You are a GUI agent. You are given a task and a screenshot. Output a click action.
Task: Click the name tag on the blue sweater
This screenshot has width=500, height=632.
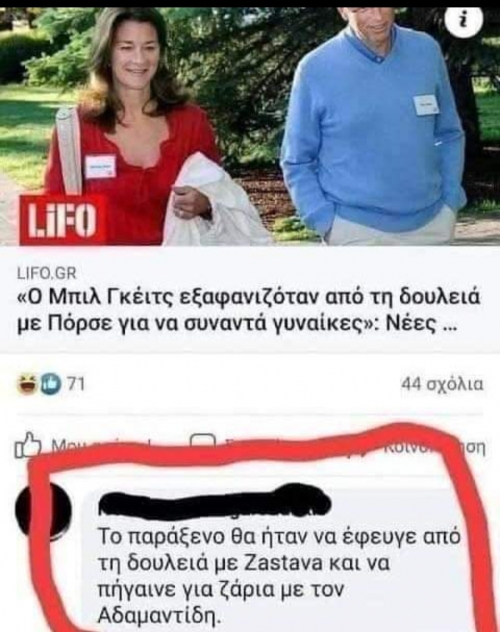coord(425,105)
